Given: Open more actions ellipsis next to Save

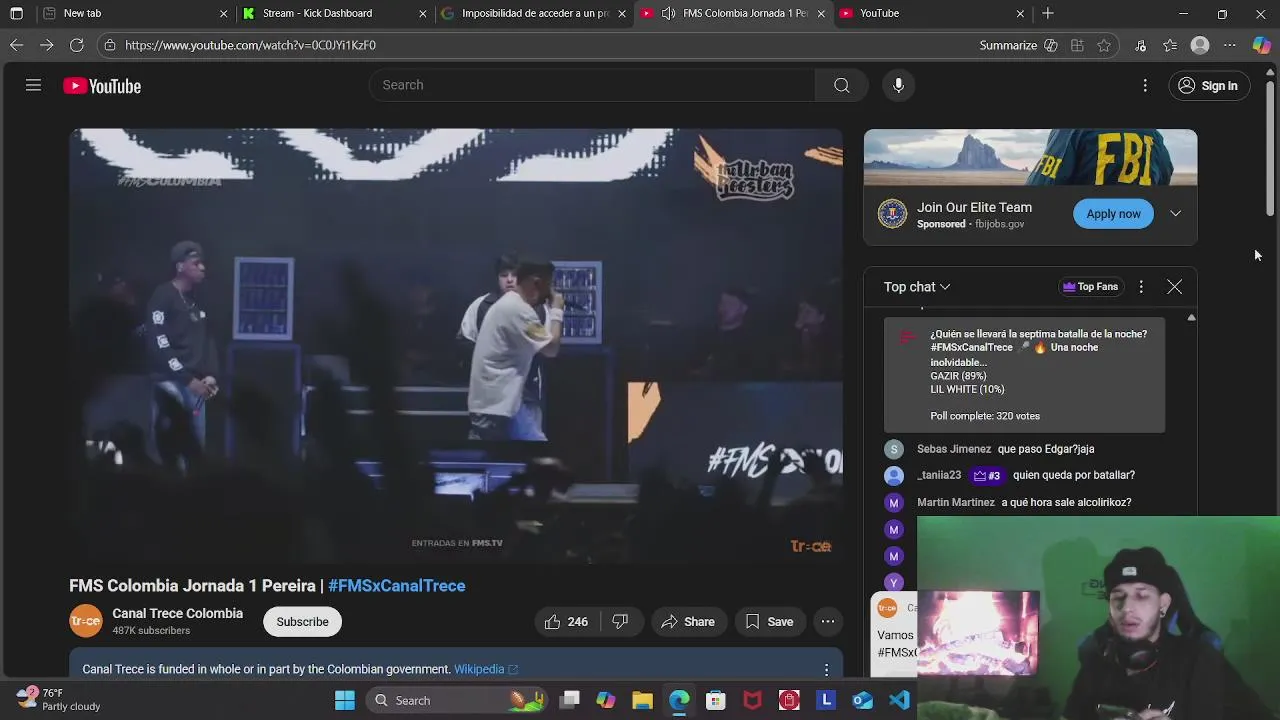Looking at the screenshot, I should [x=828, y=622].
